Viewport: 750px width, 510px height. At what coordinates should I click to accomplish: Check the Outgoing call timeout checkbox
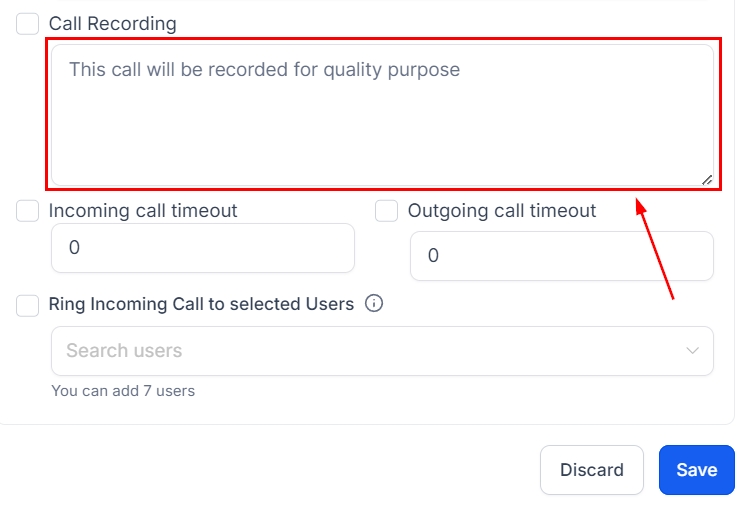[x=386, y=211]
